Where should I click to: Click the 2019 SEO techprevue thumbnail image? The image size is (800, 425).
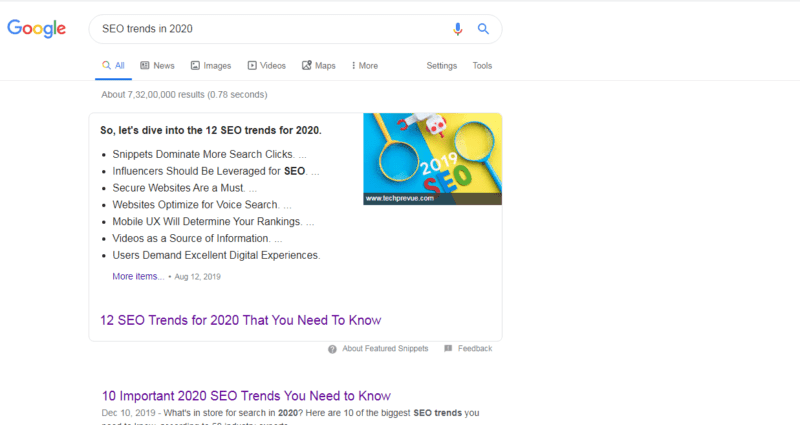(x=433, y=159)
